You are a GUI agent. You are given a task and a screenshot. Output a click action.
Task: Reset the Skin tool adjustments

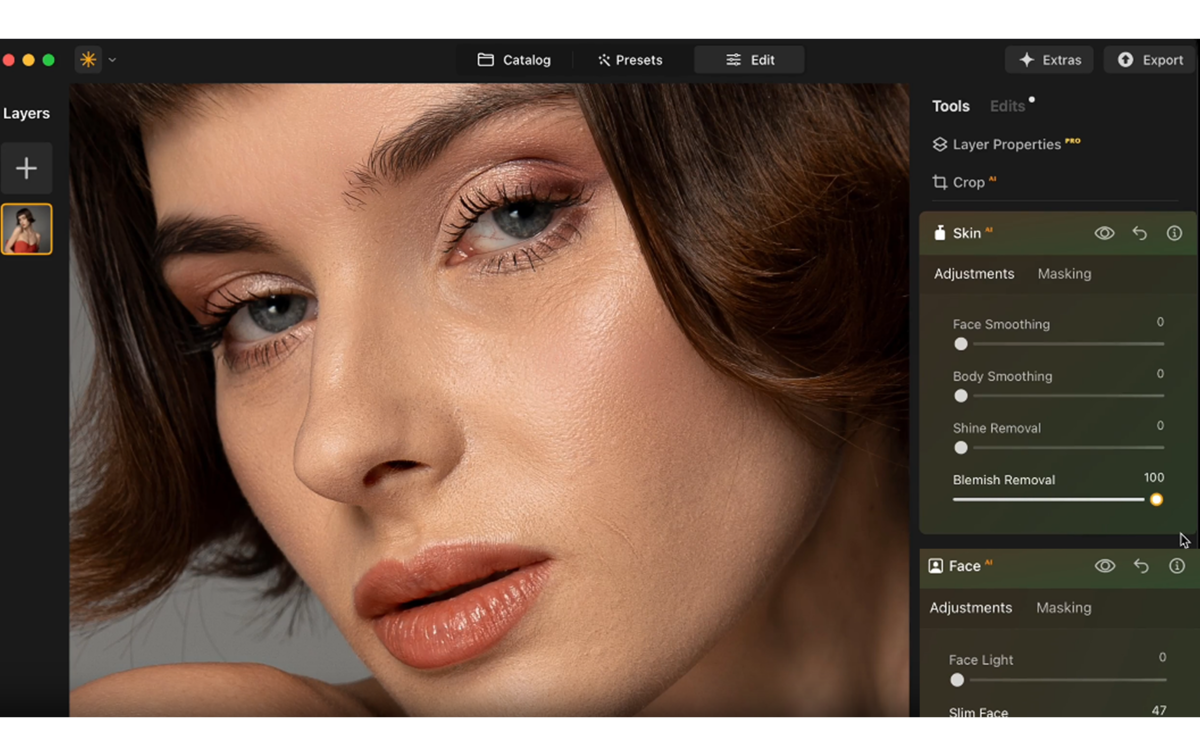click(1140, 233)
